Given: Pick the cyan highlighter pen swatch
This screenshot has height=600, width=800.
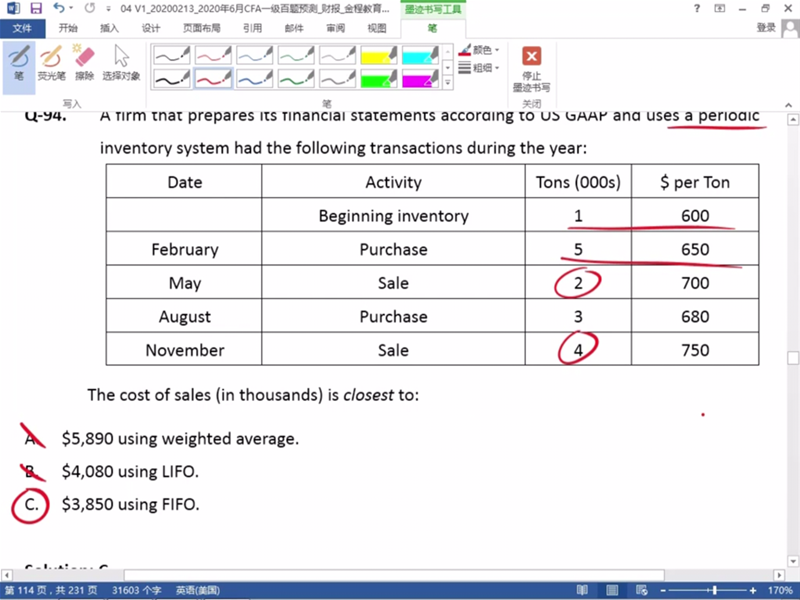Looking at the screenshot, I should pyautogui.click(x=420, y=55).
